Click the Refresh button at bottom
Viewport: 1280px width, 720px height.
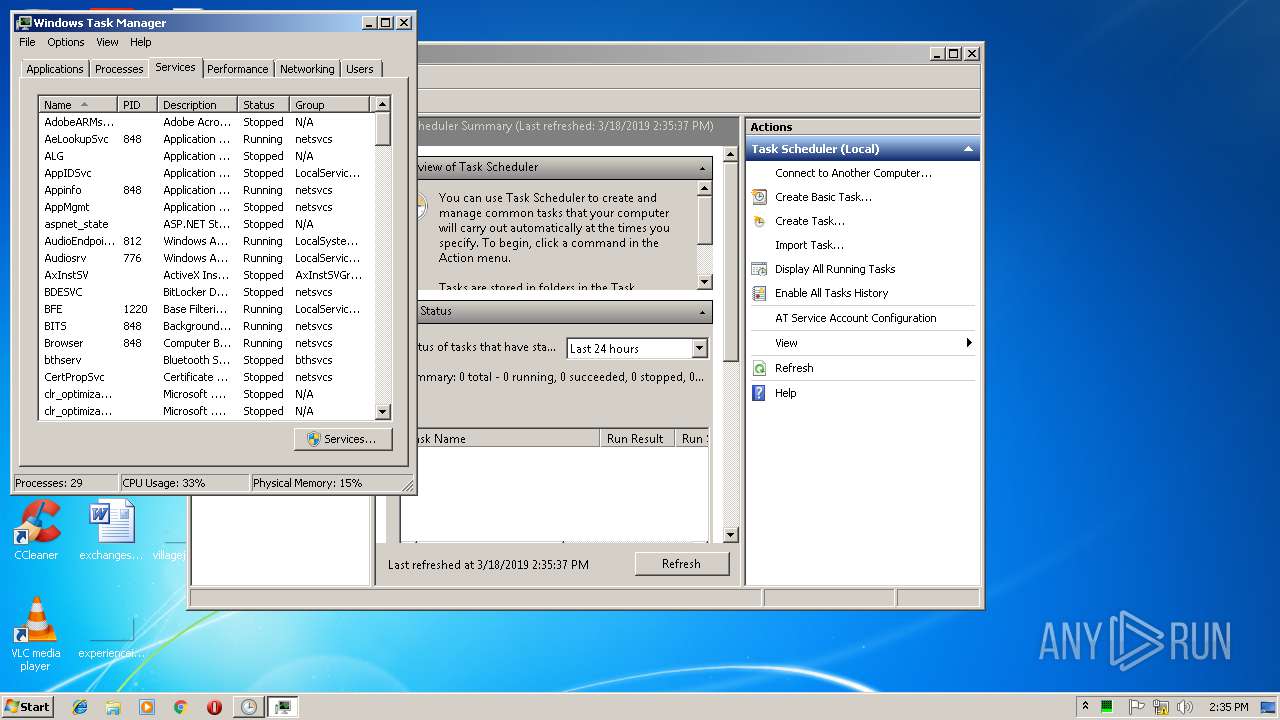[681, 564]
